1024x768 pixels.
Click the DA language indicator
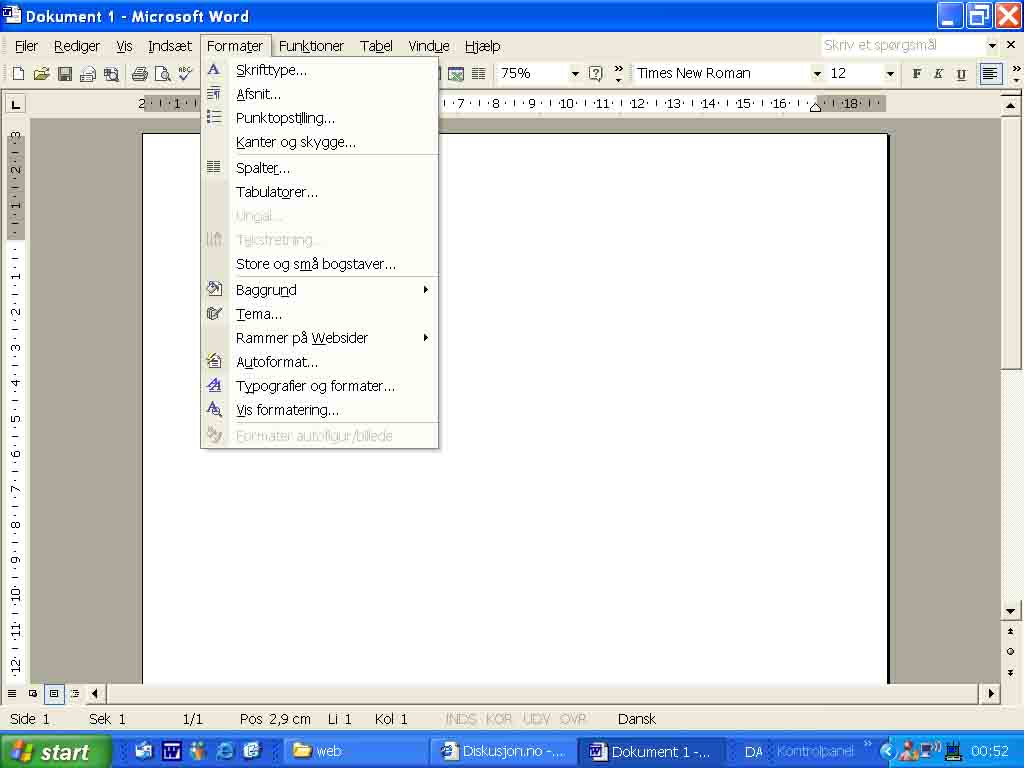click(x=754, y=752)
